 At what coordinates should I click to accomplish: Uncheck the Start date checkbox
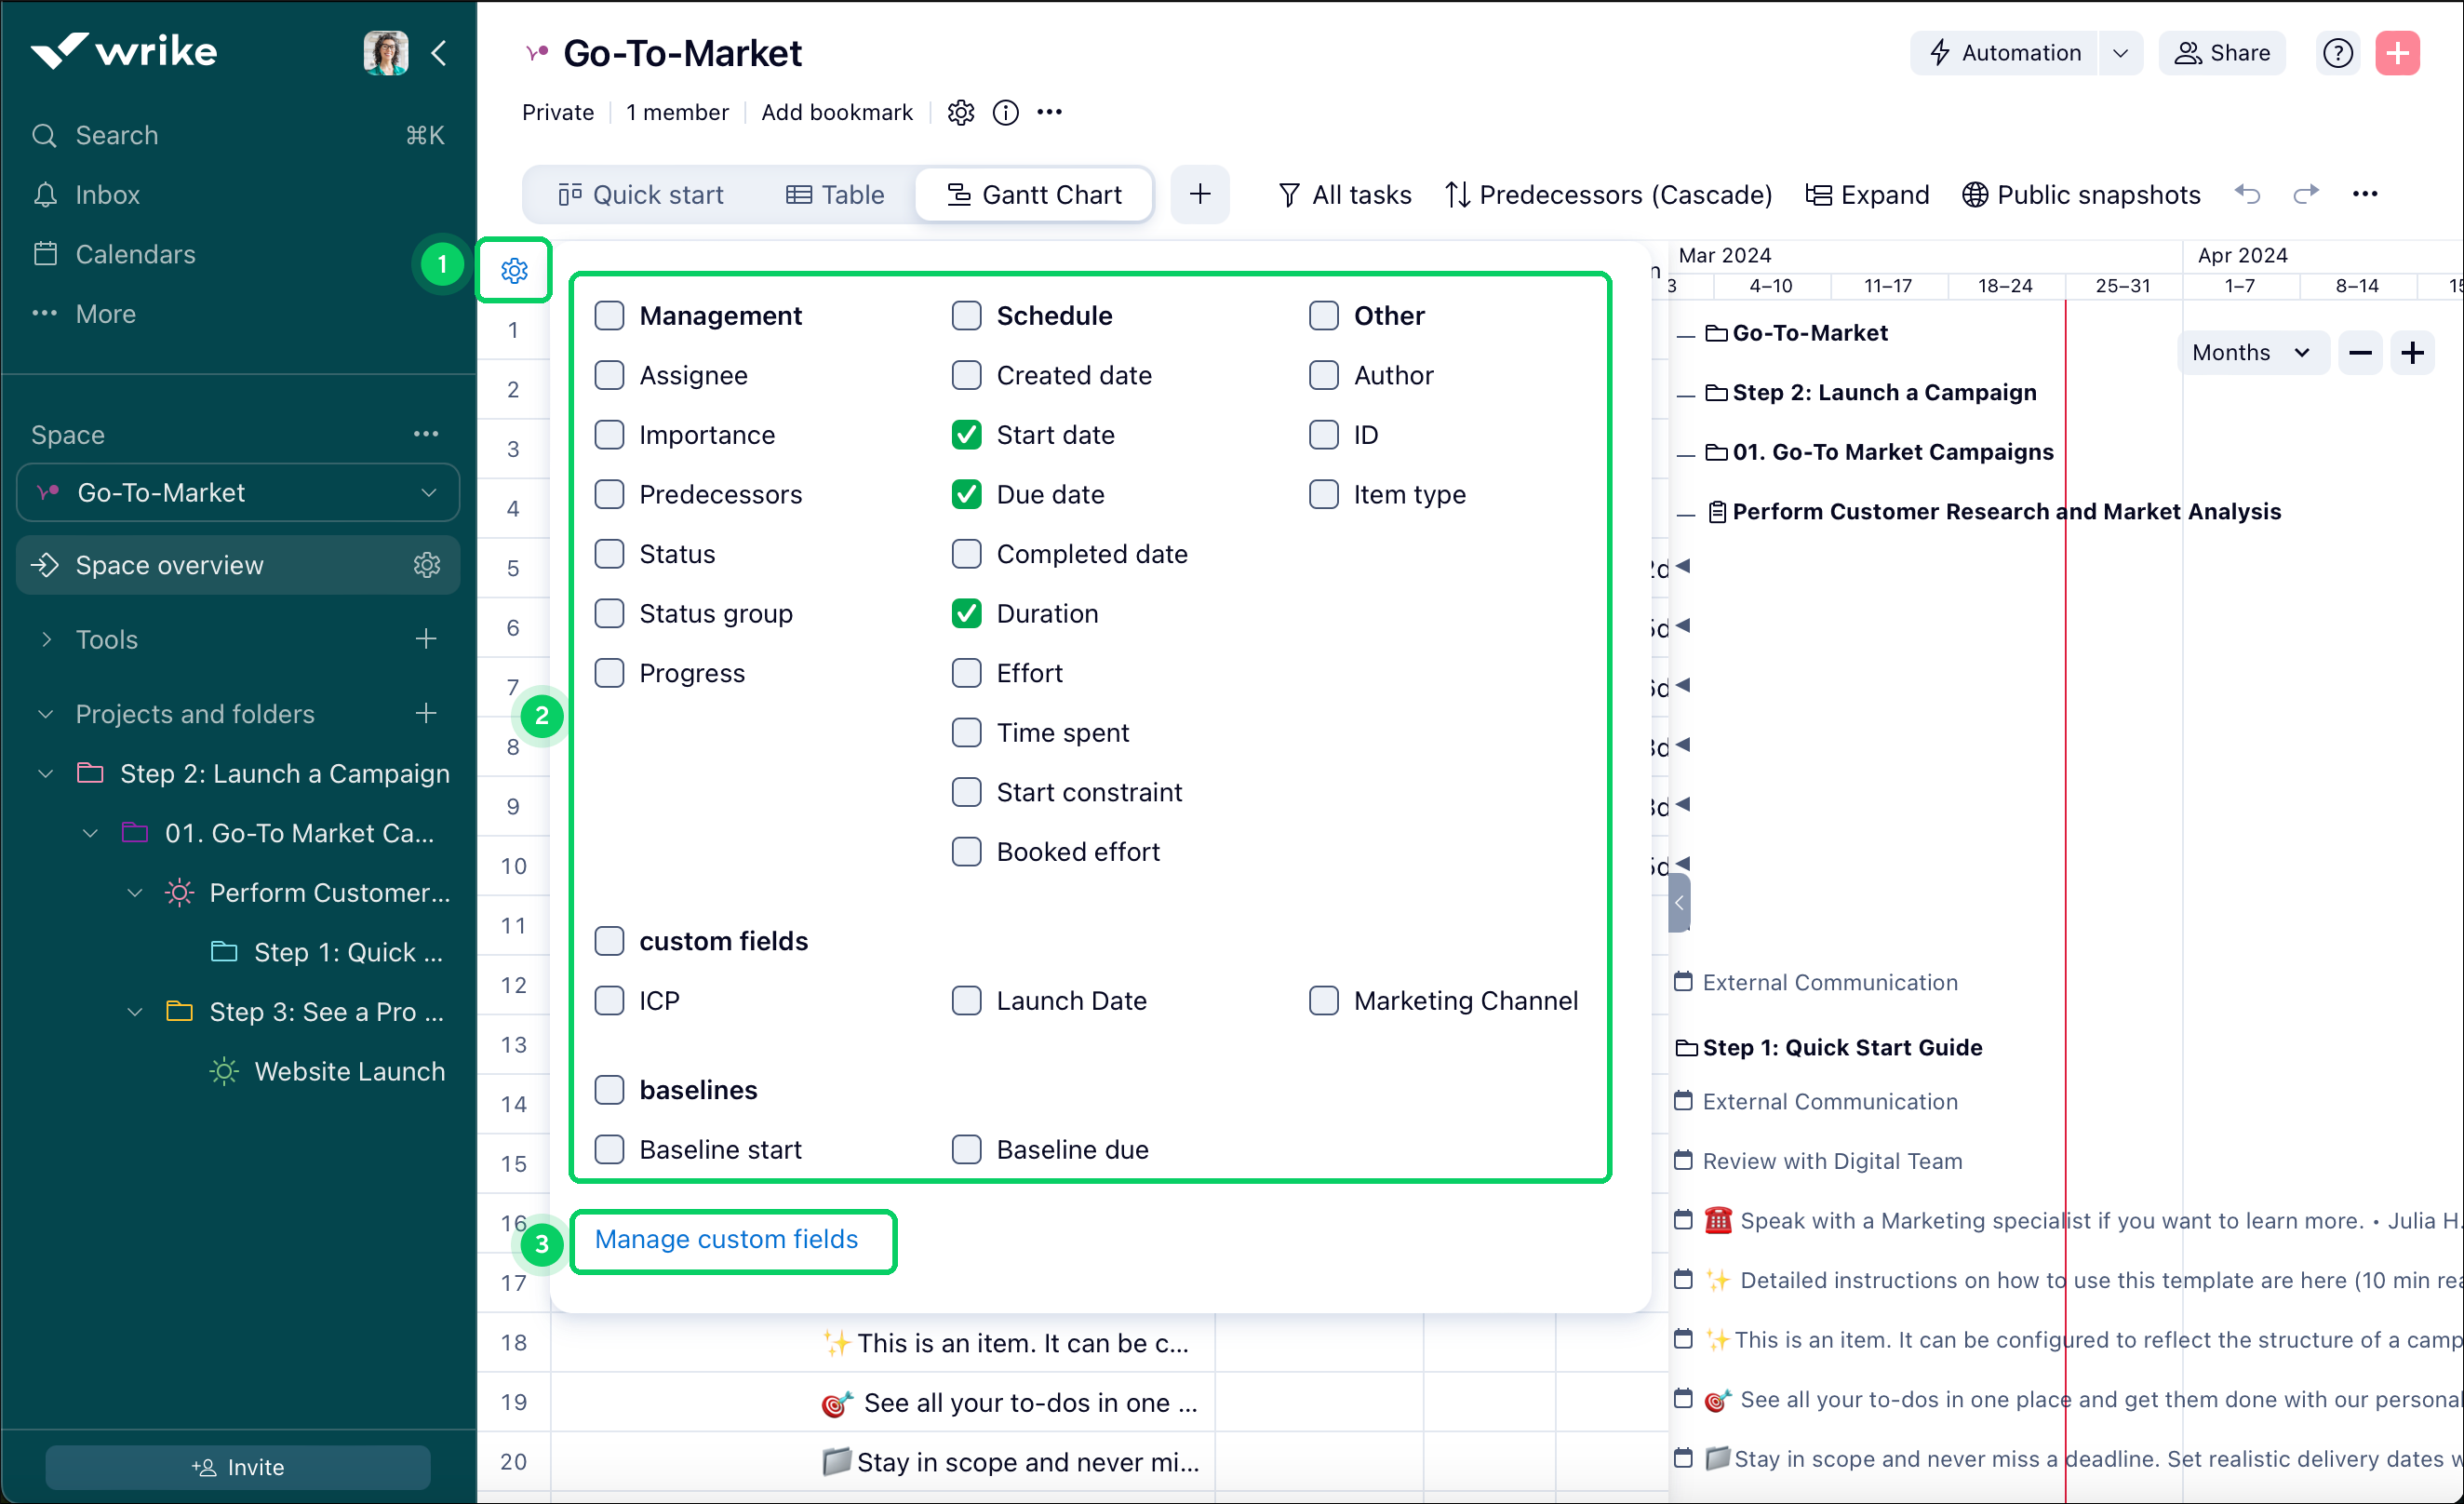tap(966, 434)
